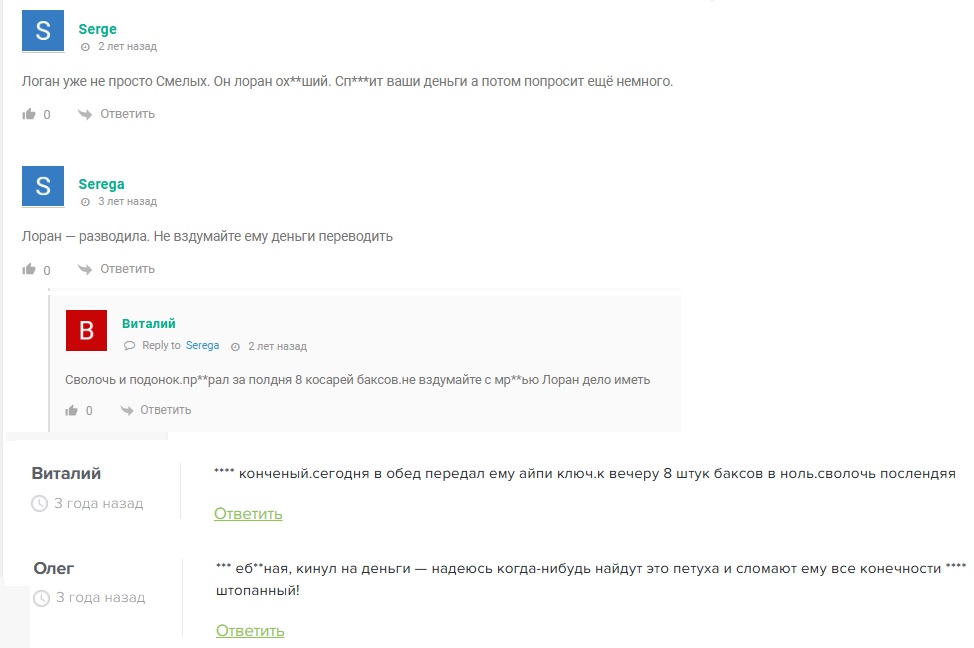Viewport: 974px width, 648px height.
Task: Click reply arrow icon under Serega's comment
Action: (84, 269)
